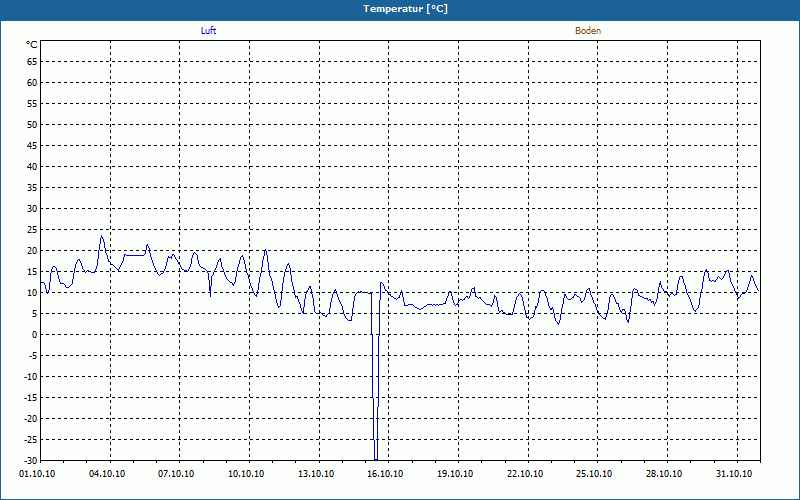
Task: Click the 55 y-axis value
Action: click(32, 104)
